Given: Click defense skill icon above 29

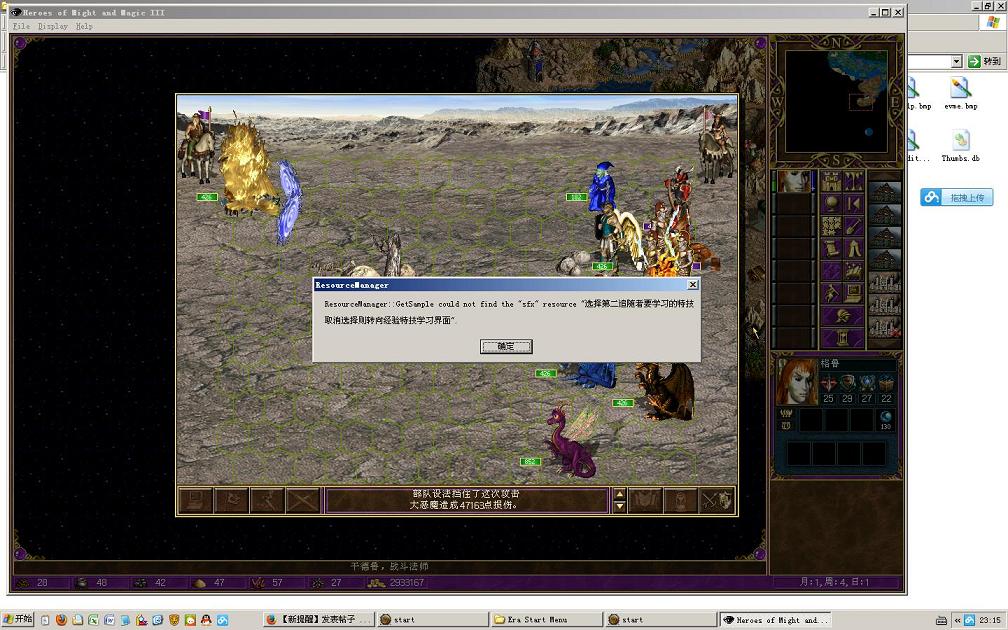Looking at the screenshot, I should (847, 383).
